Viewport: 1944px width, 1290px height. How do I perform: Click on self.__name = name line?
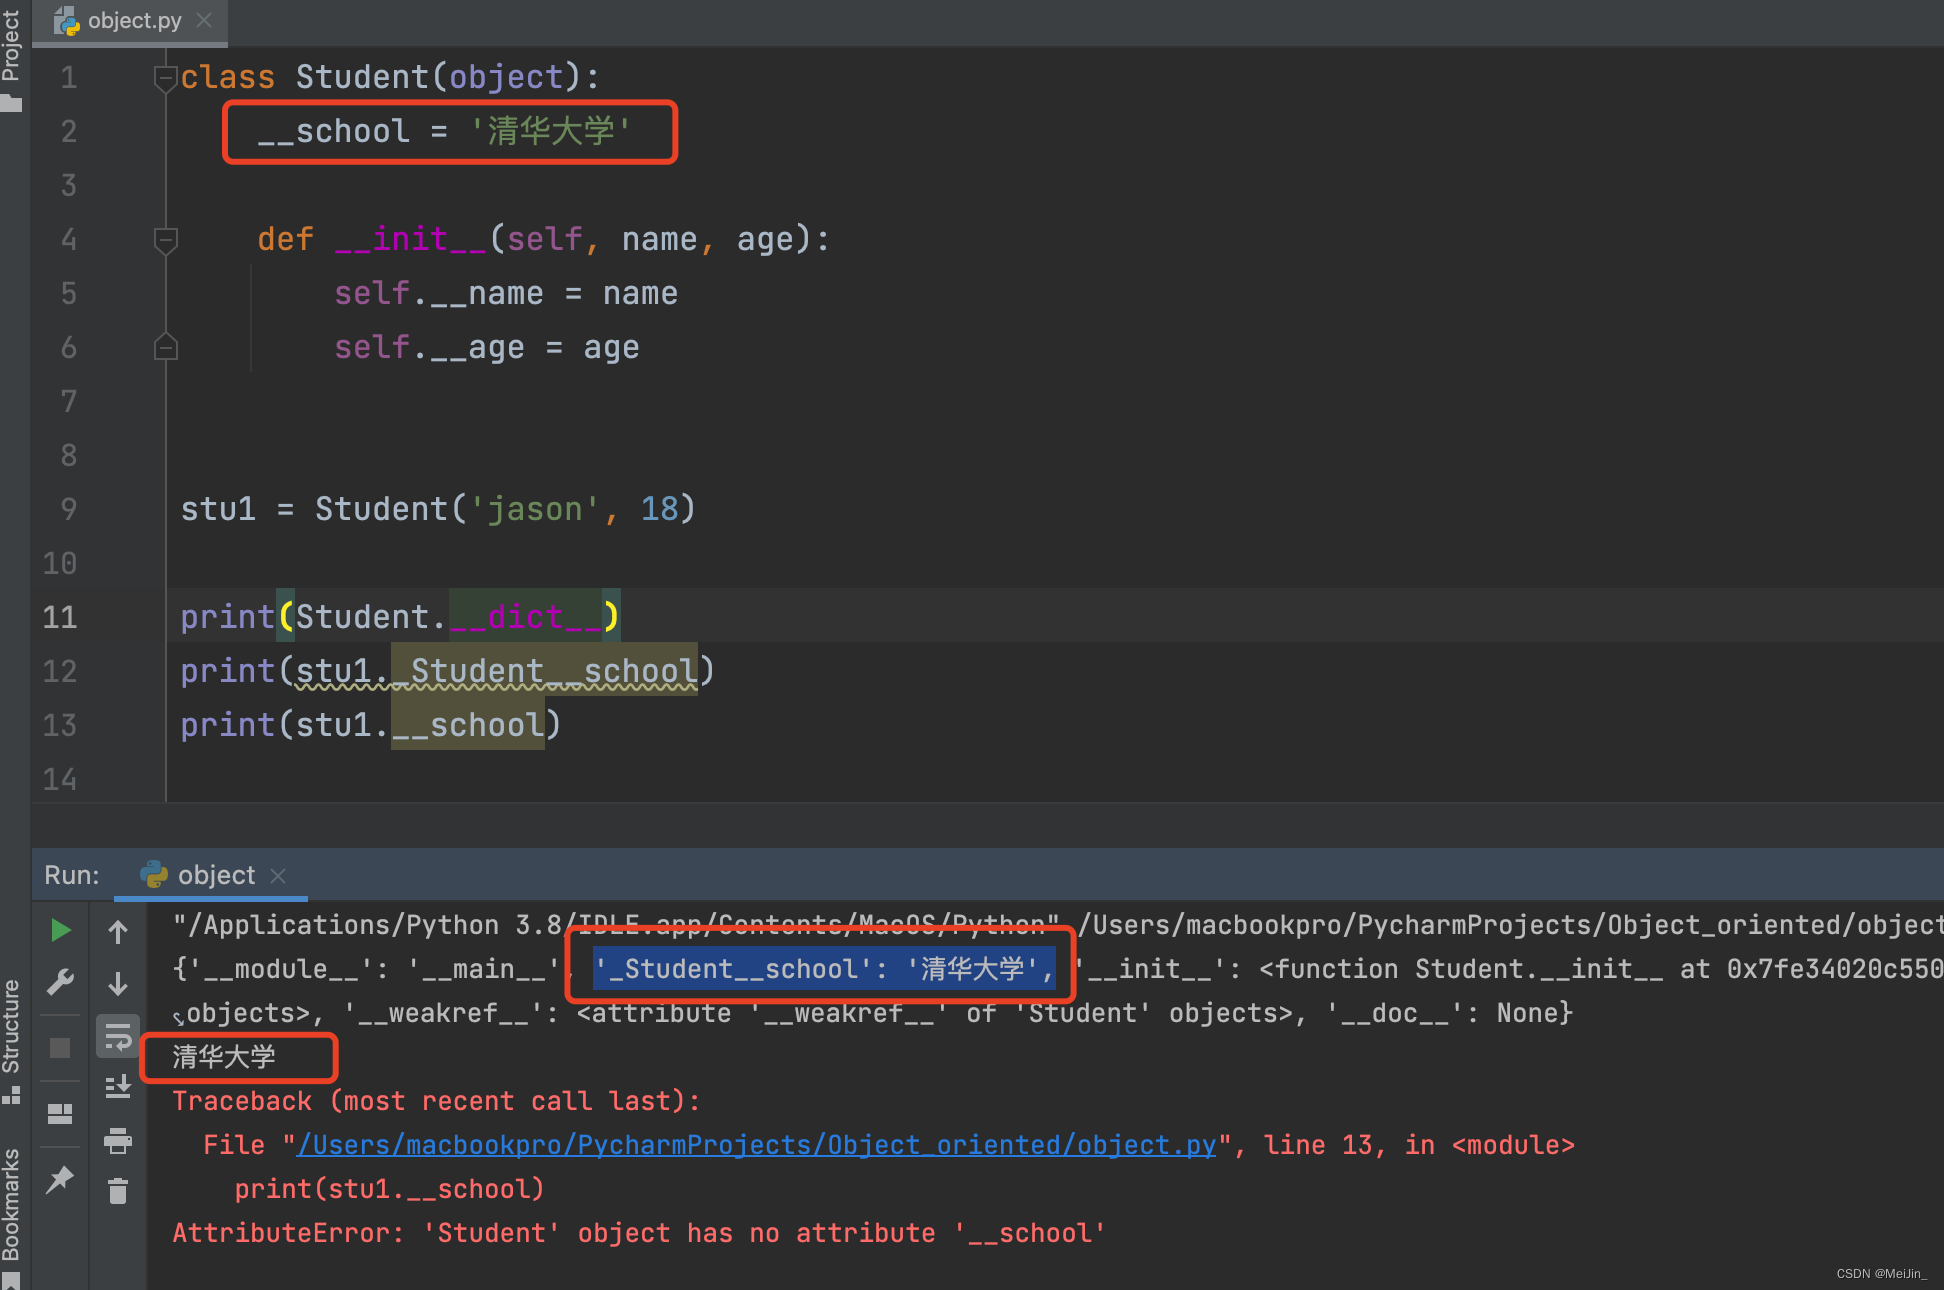tap(506, 293)
